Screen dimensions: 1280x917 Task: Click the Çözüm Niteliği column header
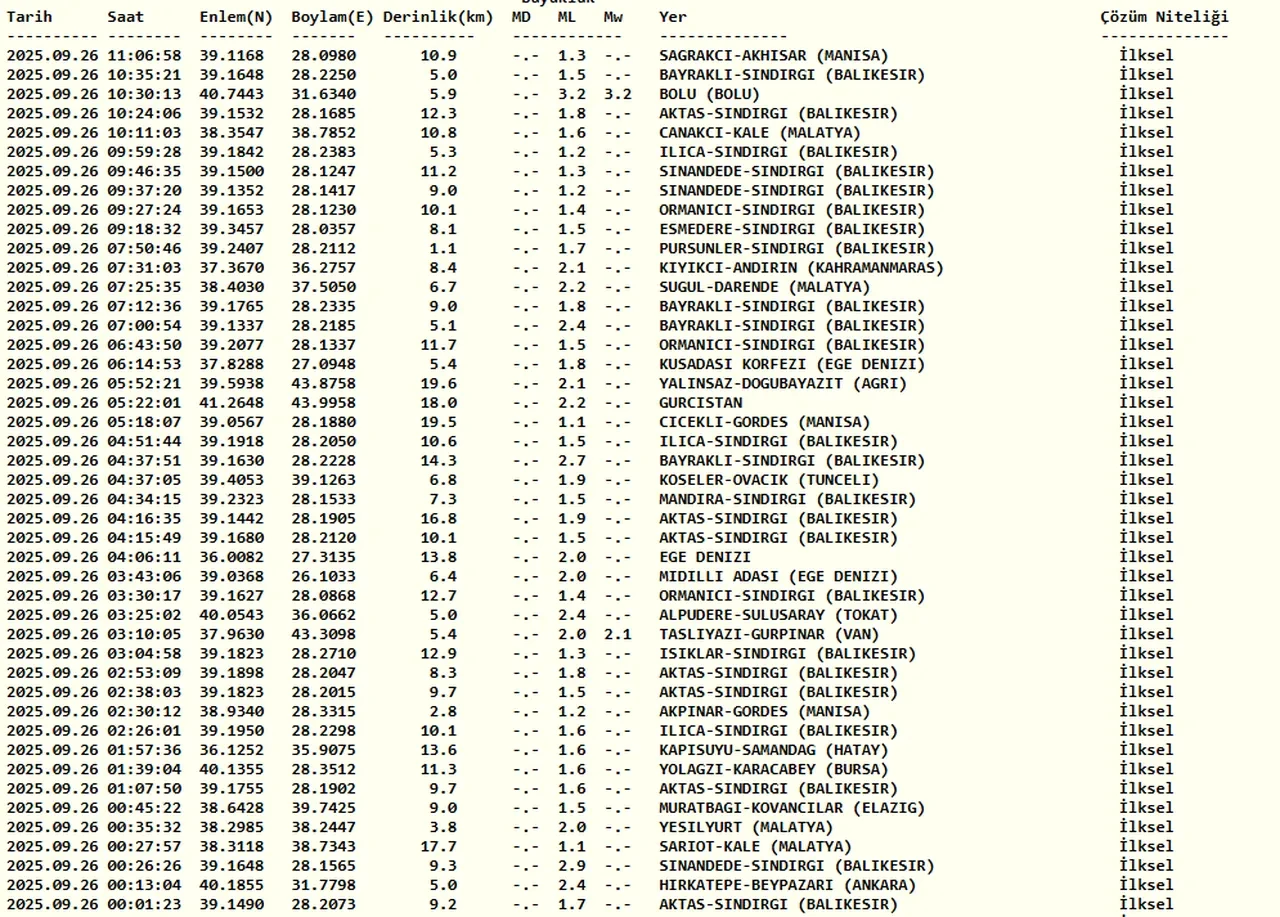(1164, 17)
